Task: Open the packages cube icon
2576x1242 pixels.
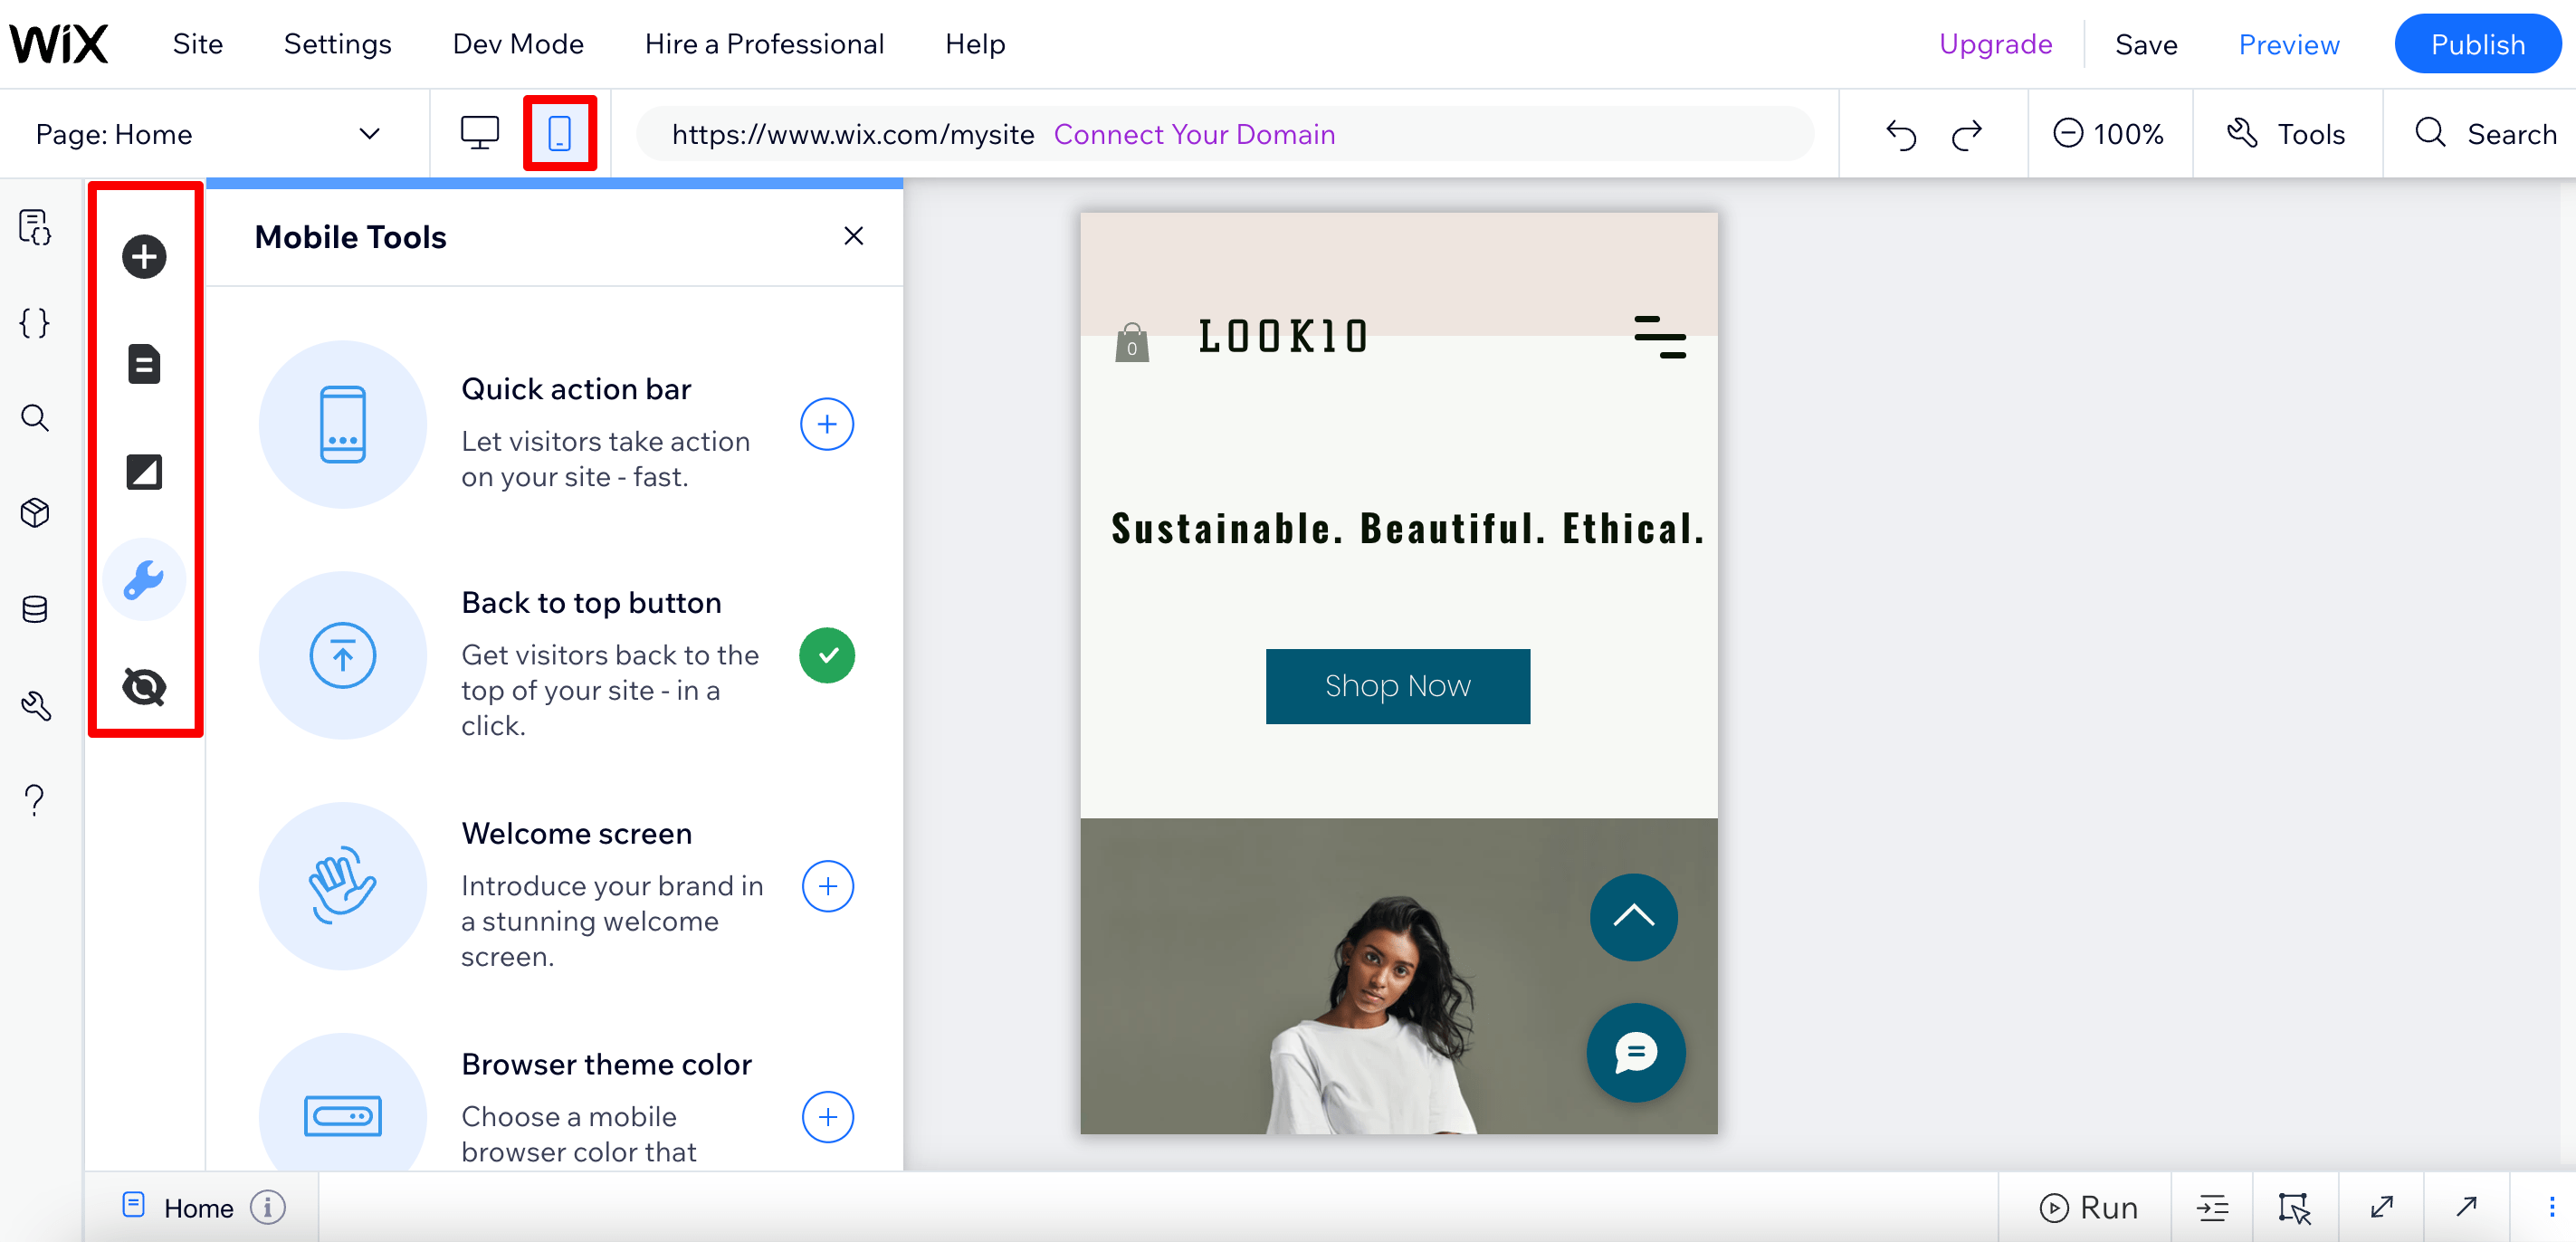Action: 35,513
